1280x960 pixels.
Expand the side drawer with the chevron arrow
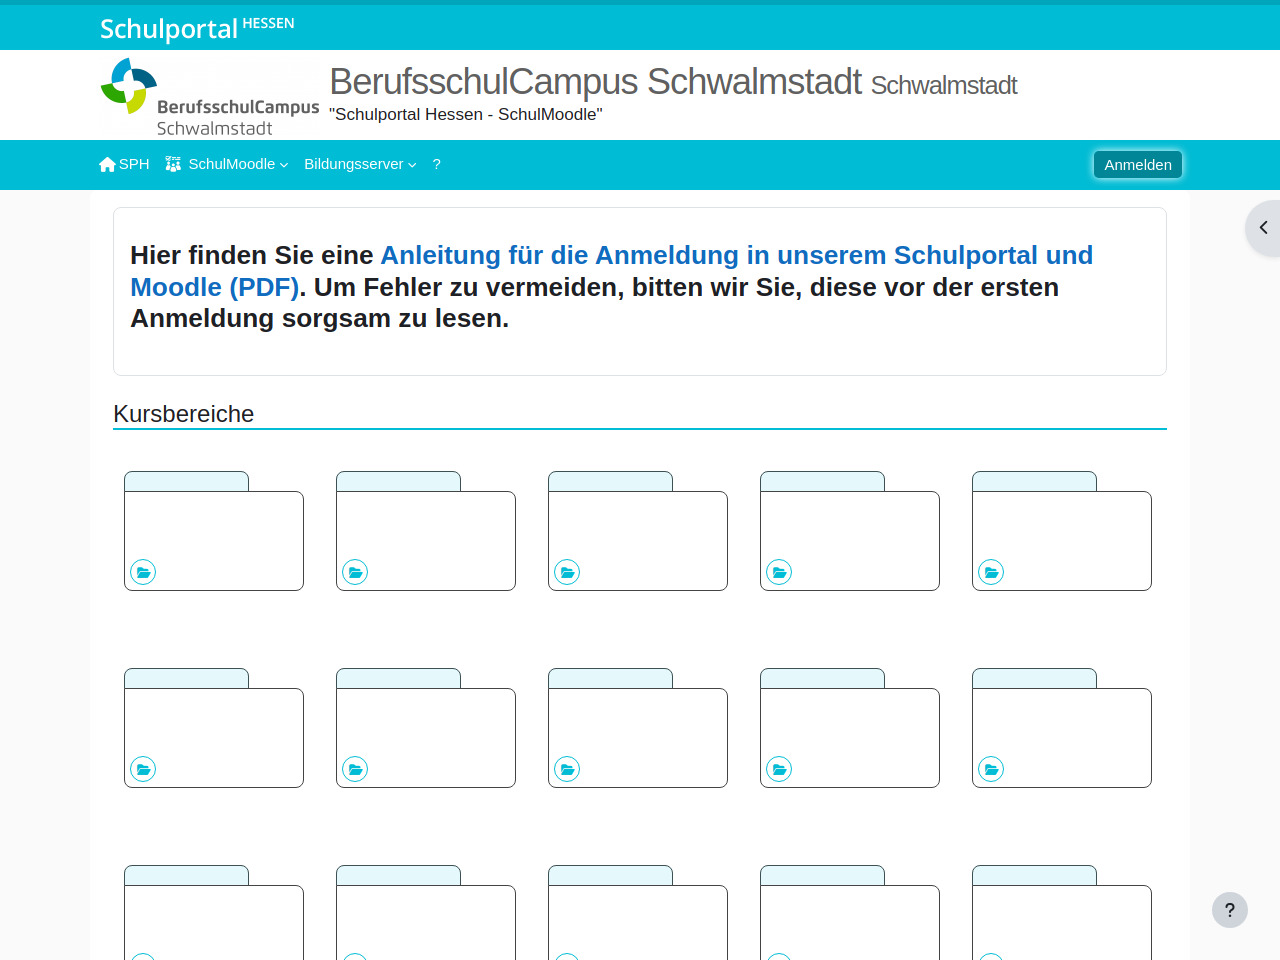[x=1263, y=228]
